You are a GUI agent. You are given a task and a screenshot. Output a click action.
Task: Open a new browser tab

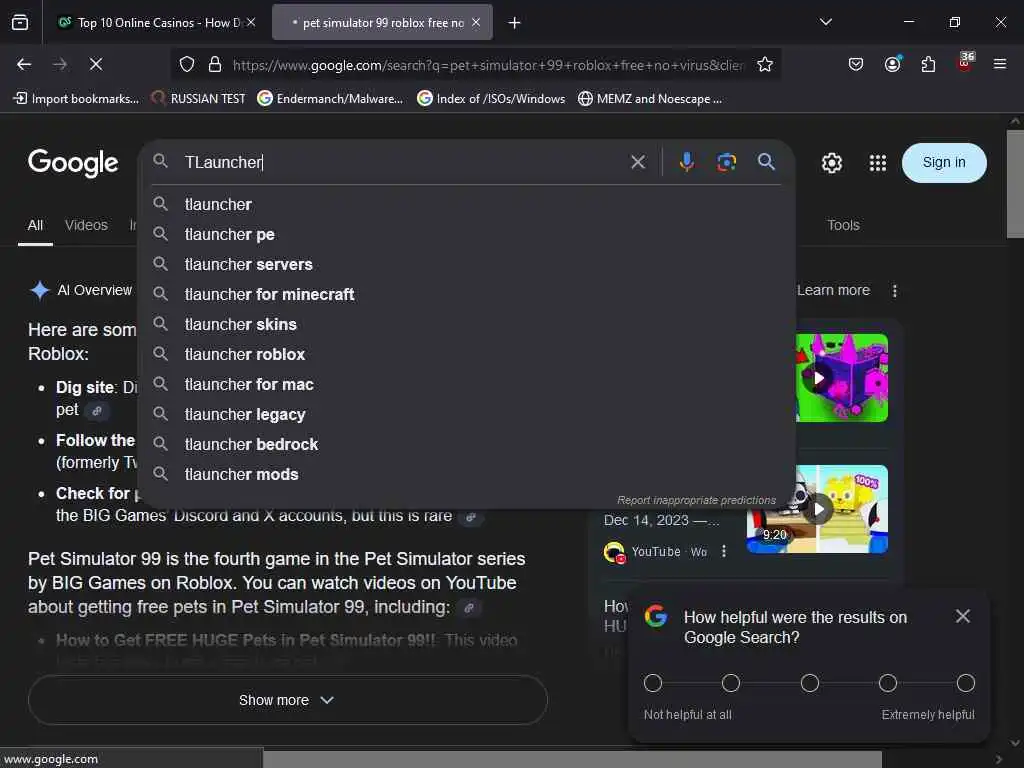click(515, 23)
